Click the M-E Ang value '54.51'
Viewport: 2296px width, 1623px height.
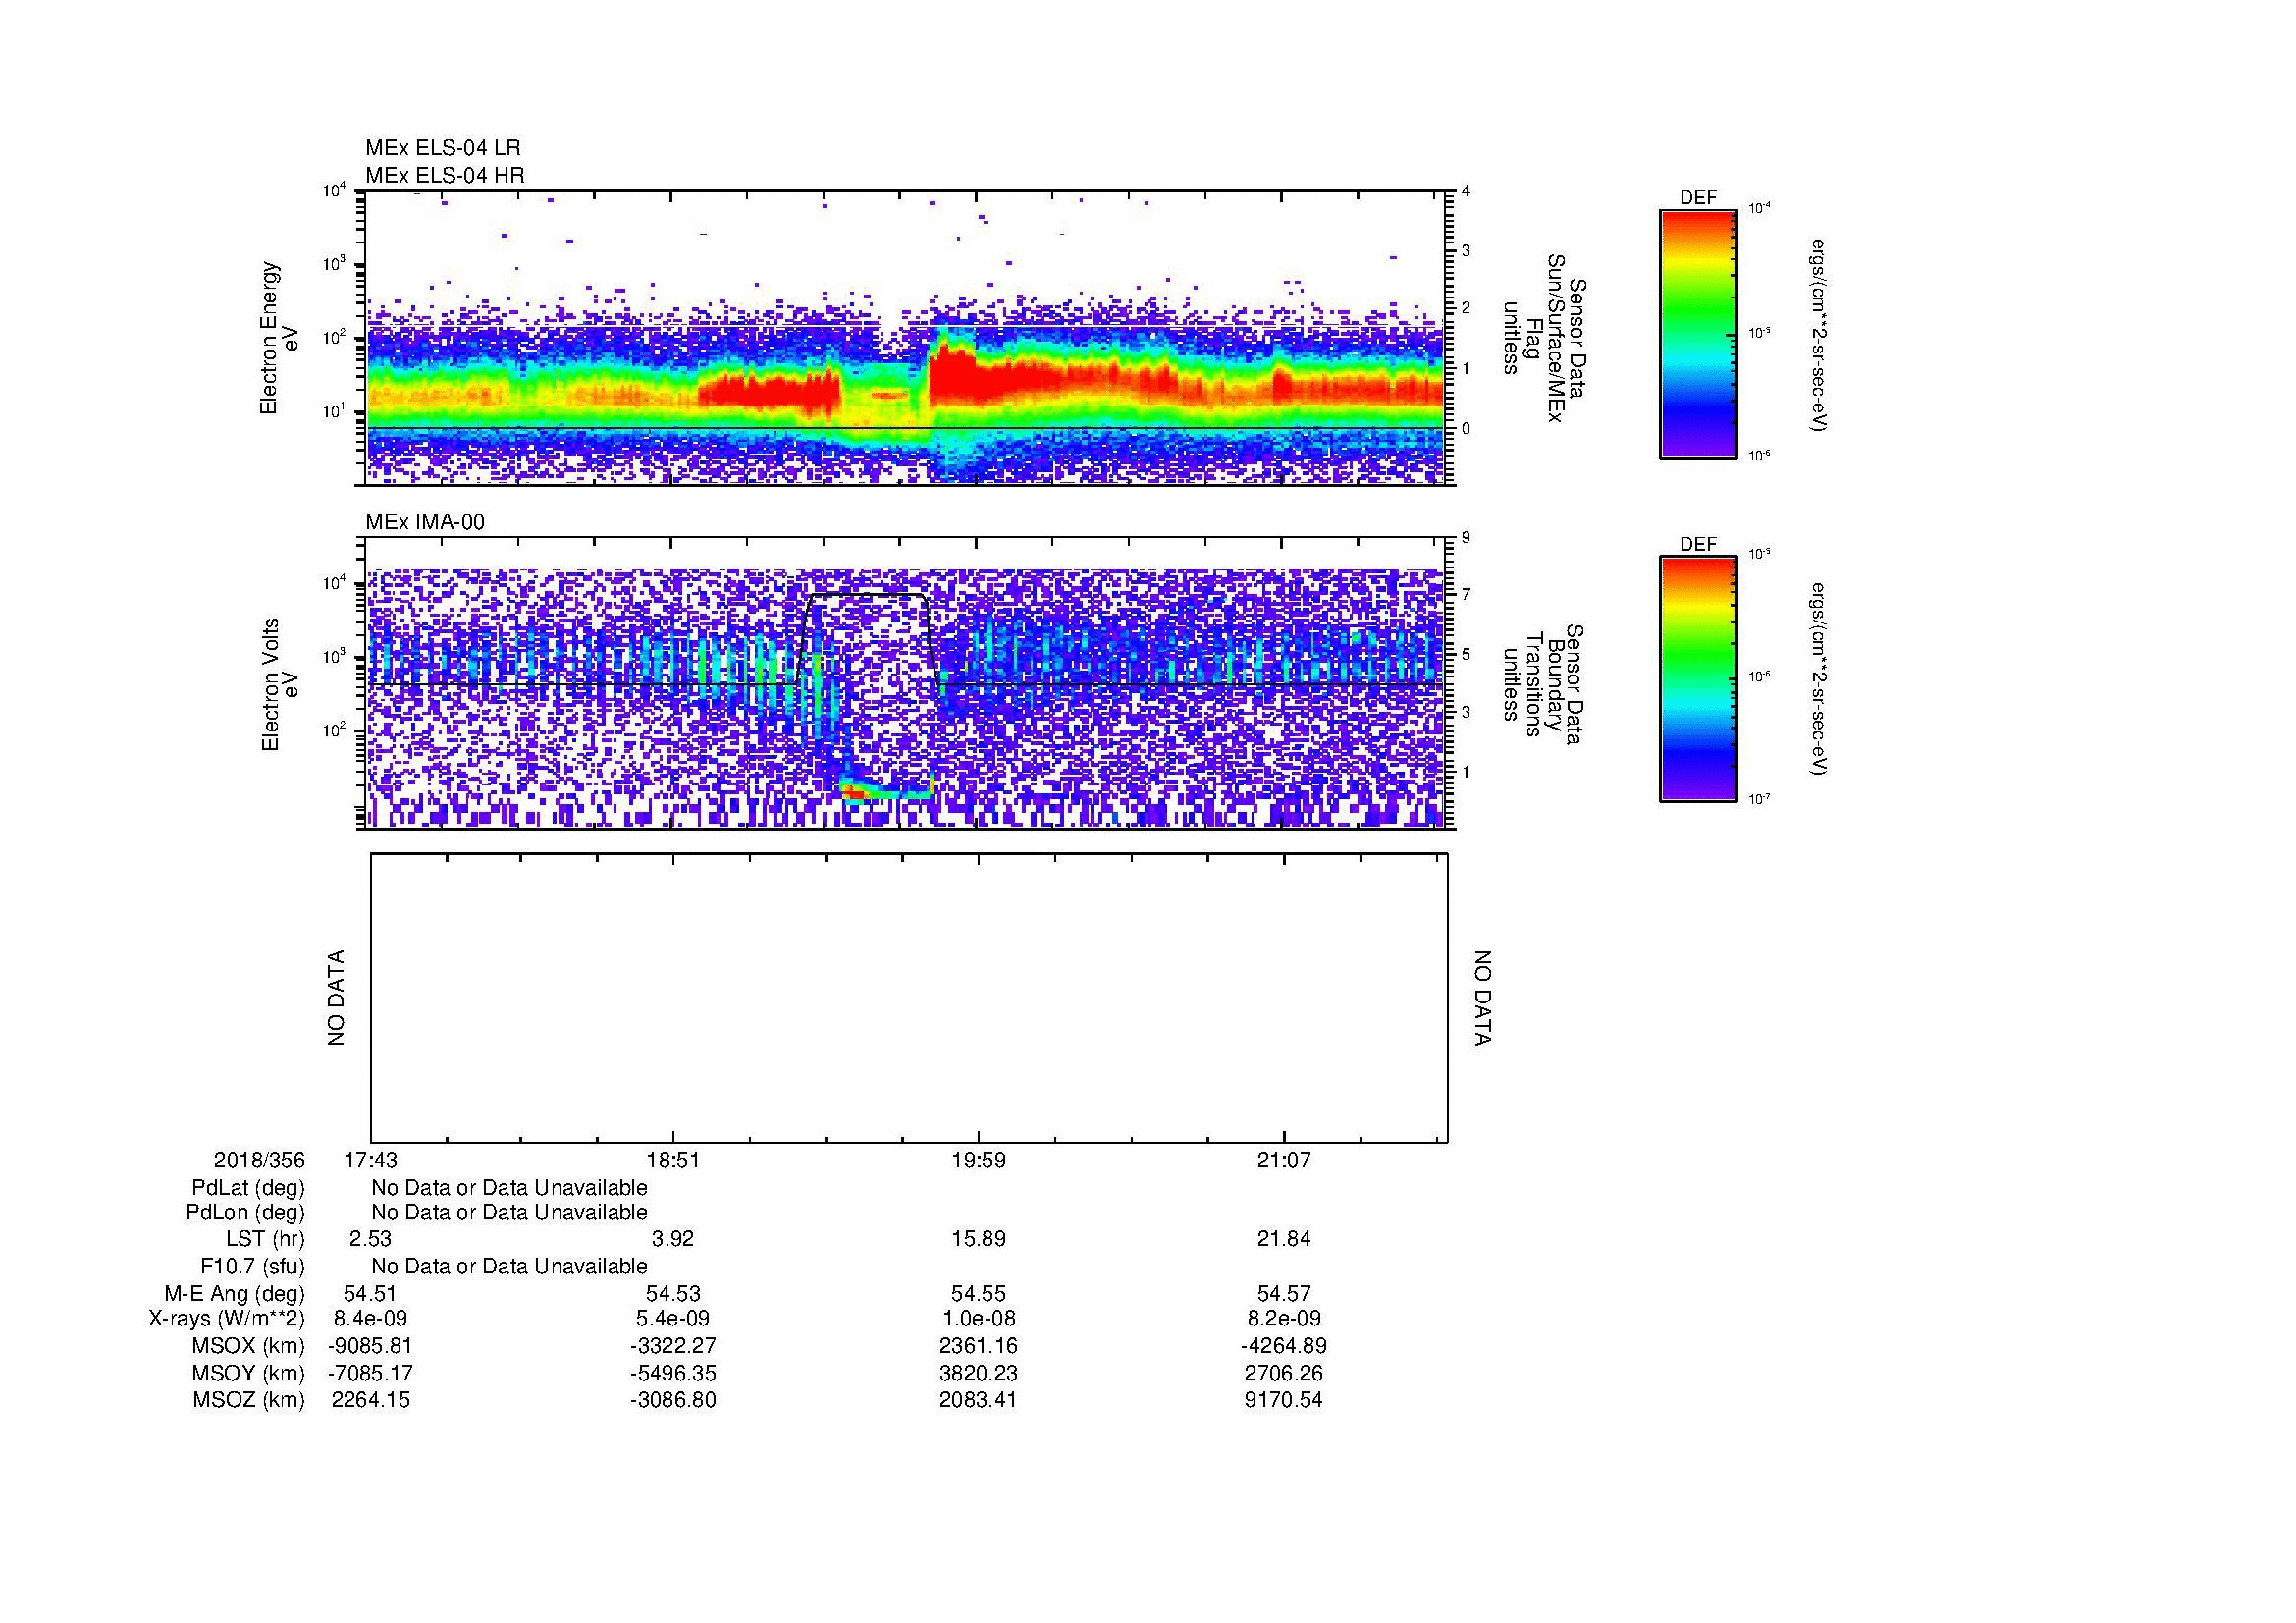pos(370,1294)
